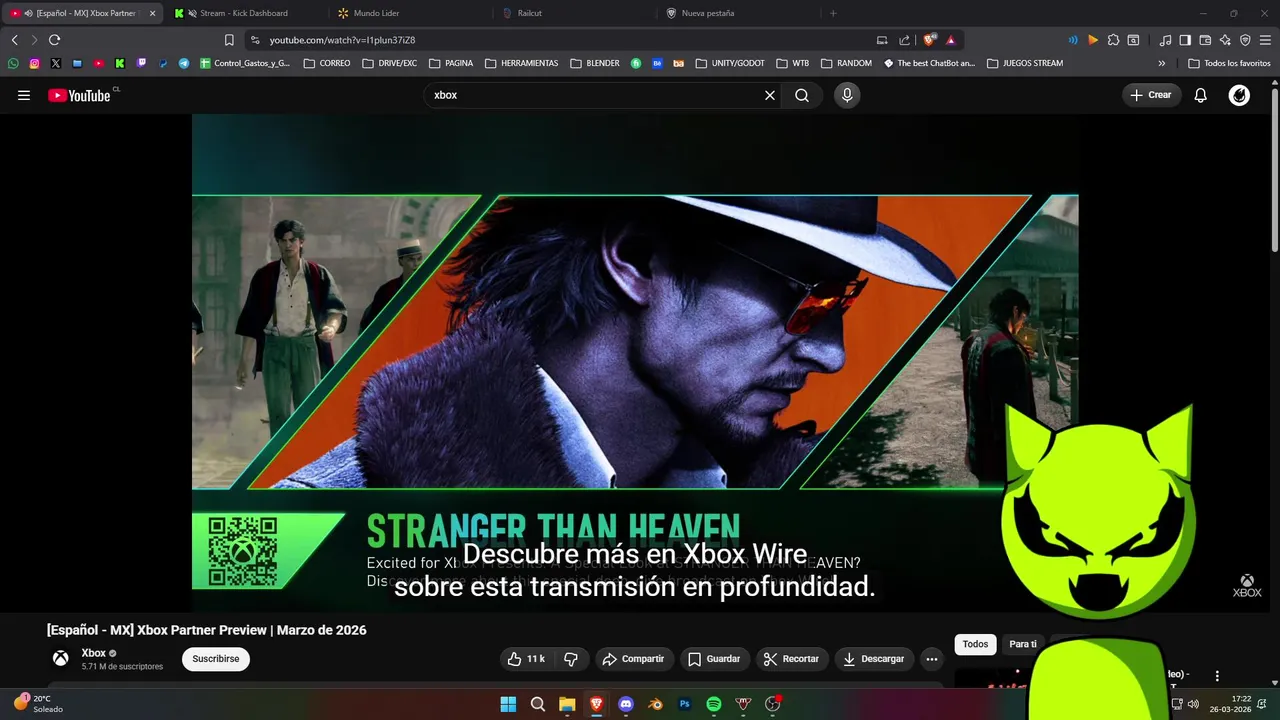Bookmark this page from the address bar

(229, 40)
